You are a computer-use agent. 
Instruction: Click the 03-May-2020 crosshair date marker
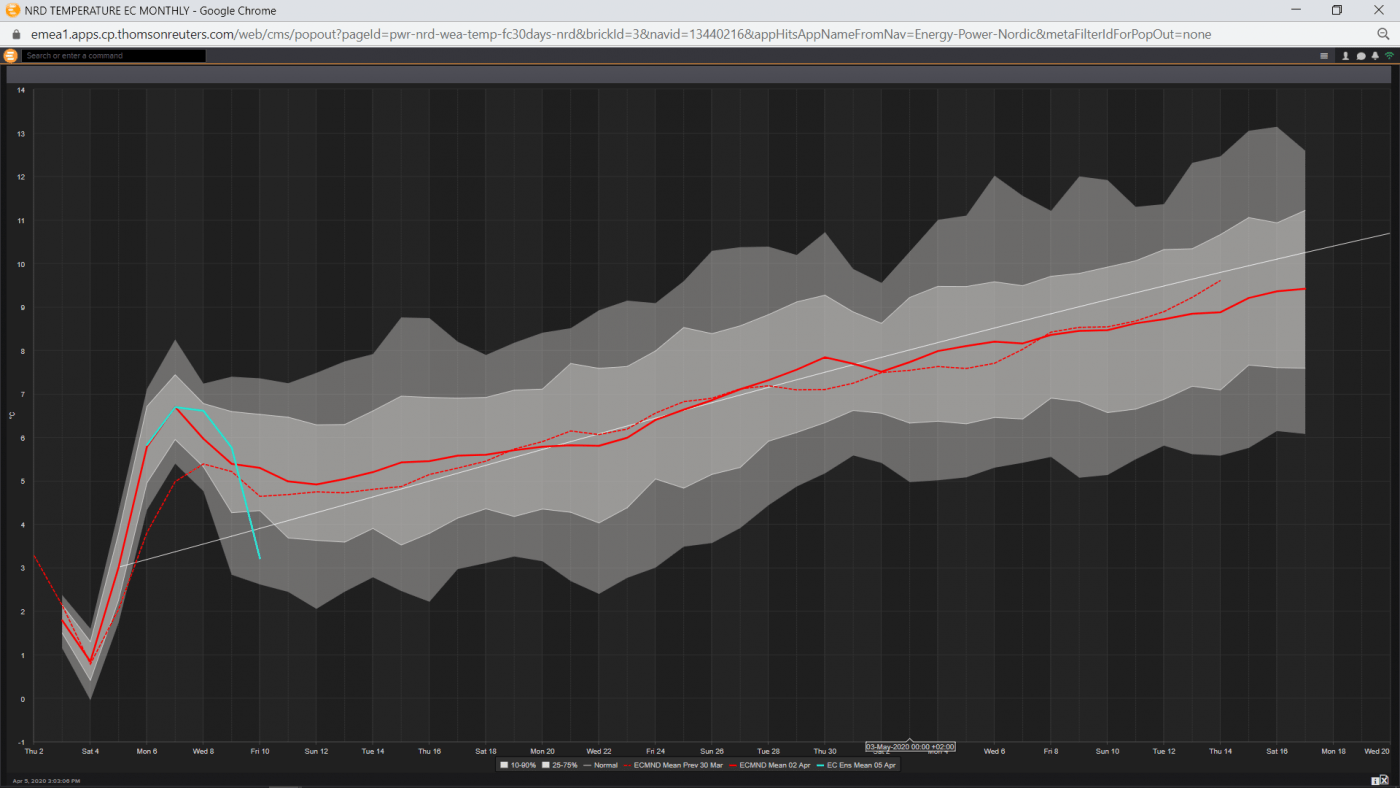click(x=910, y=746)
